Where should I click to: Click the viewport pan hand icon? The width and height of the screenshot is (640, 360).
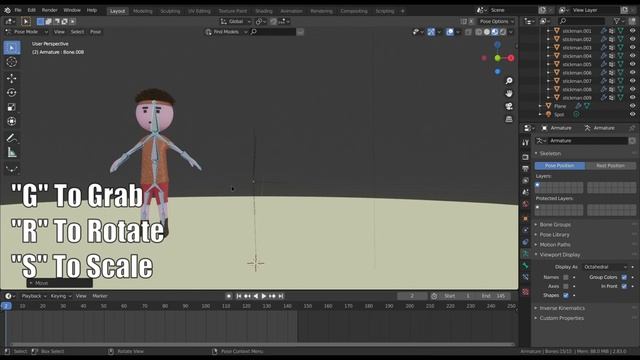tap(509, 93)
